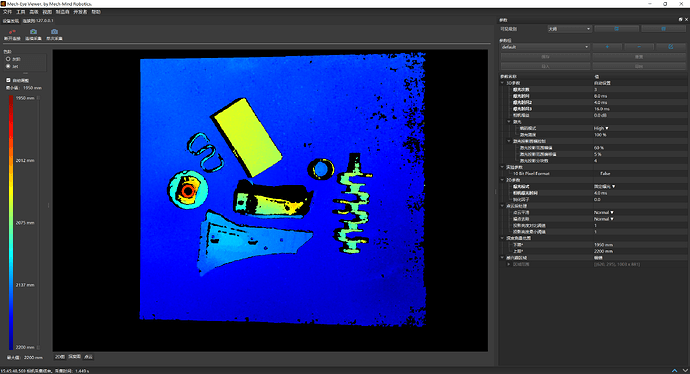The image size is (690, 374).
Task: Open the 'default' parameter group dropdown
Action: 545,47
